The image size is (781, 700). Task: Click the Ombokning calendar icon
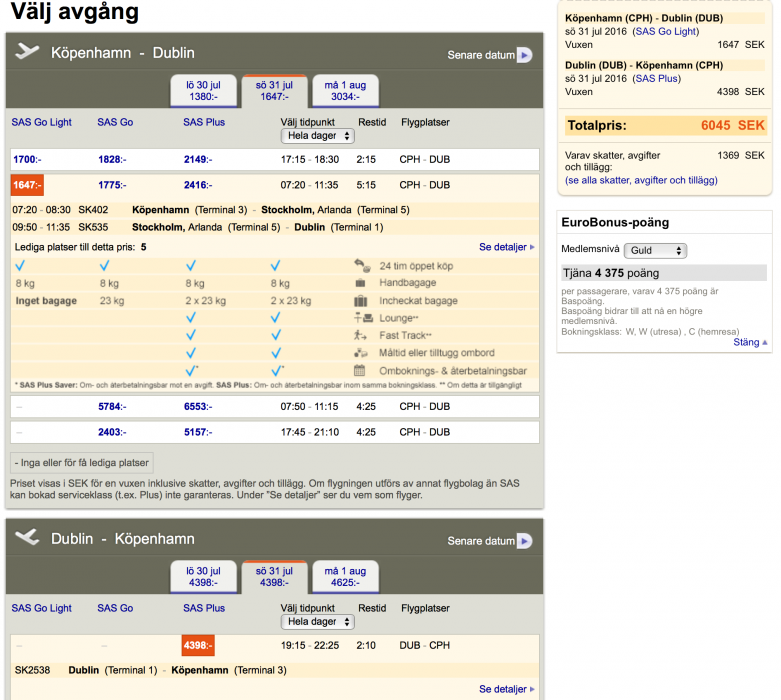(360, 370)
